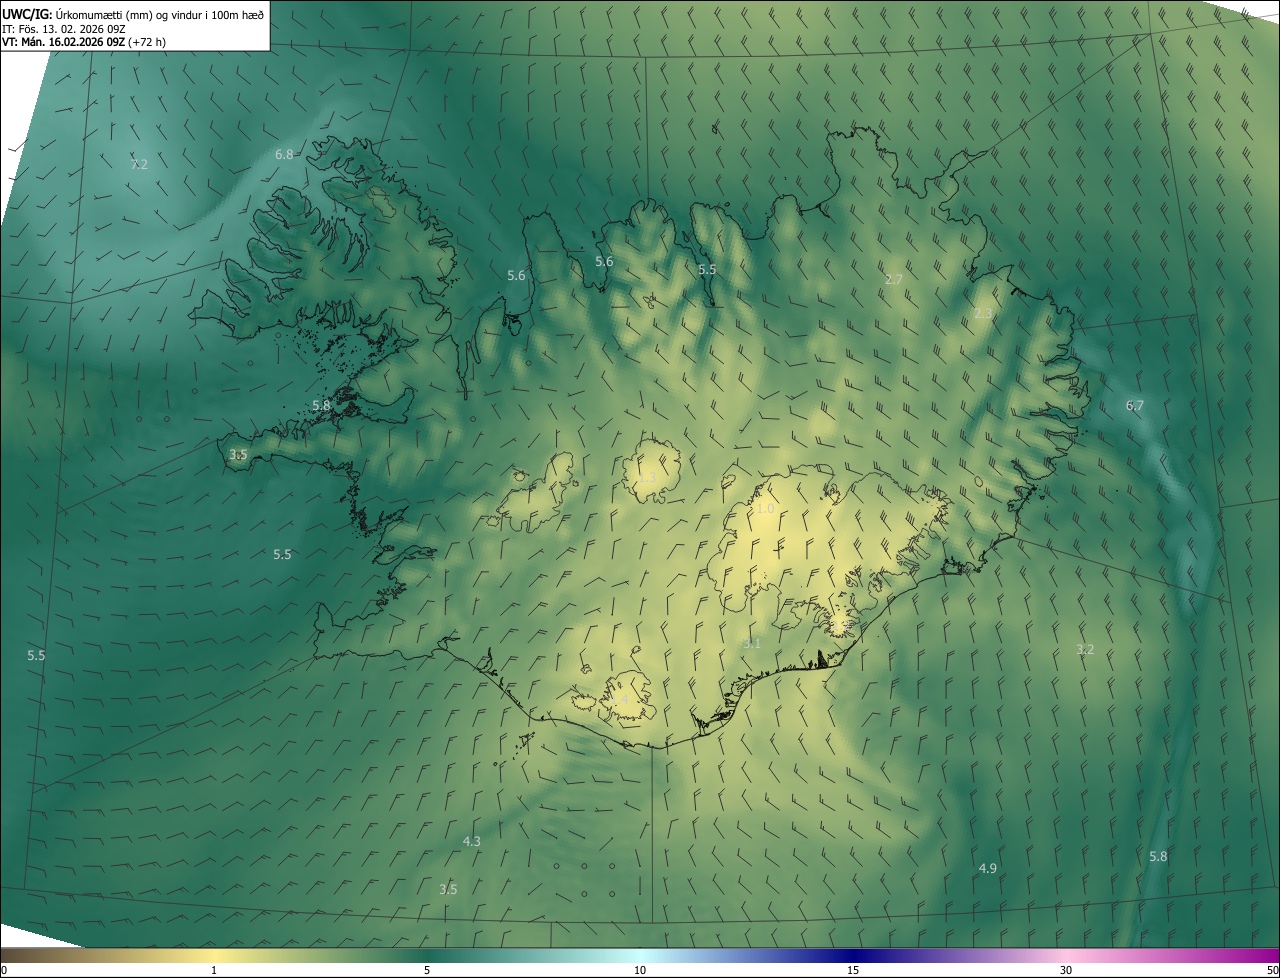Click the '50' tick label on the color scale

(1272, 970)
